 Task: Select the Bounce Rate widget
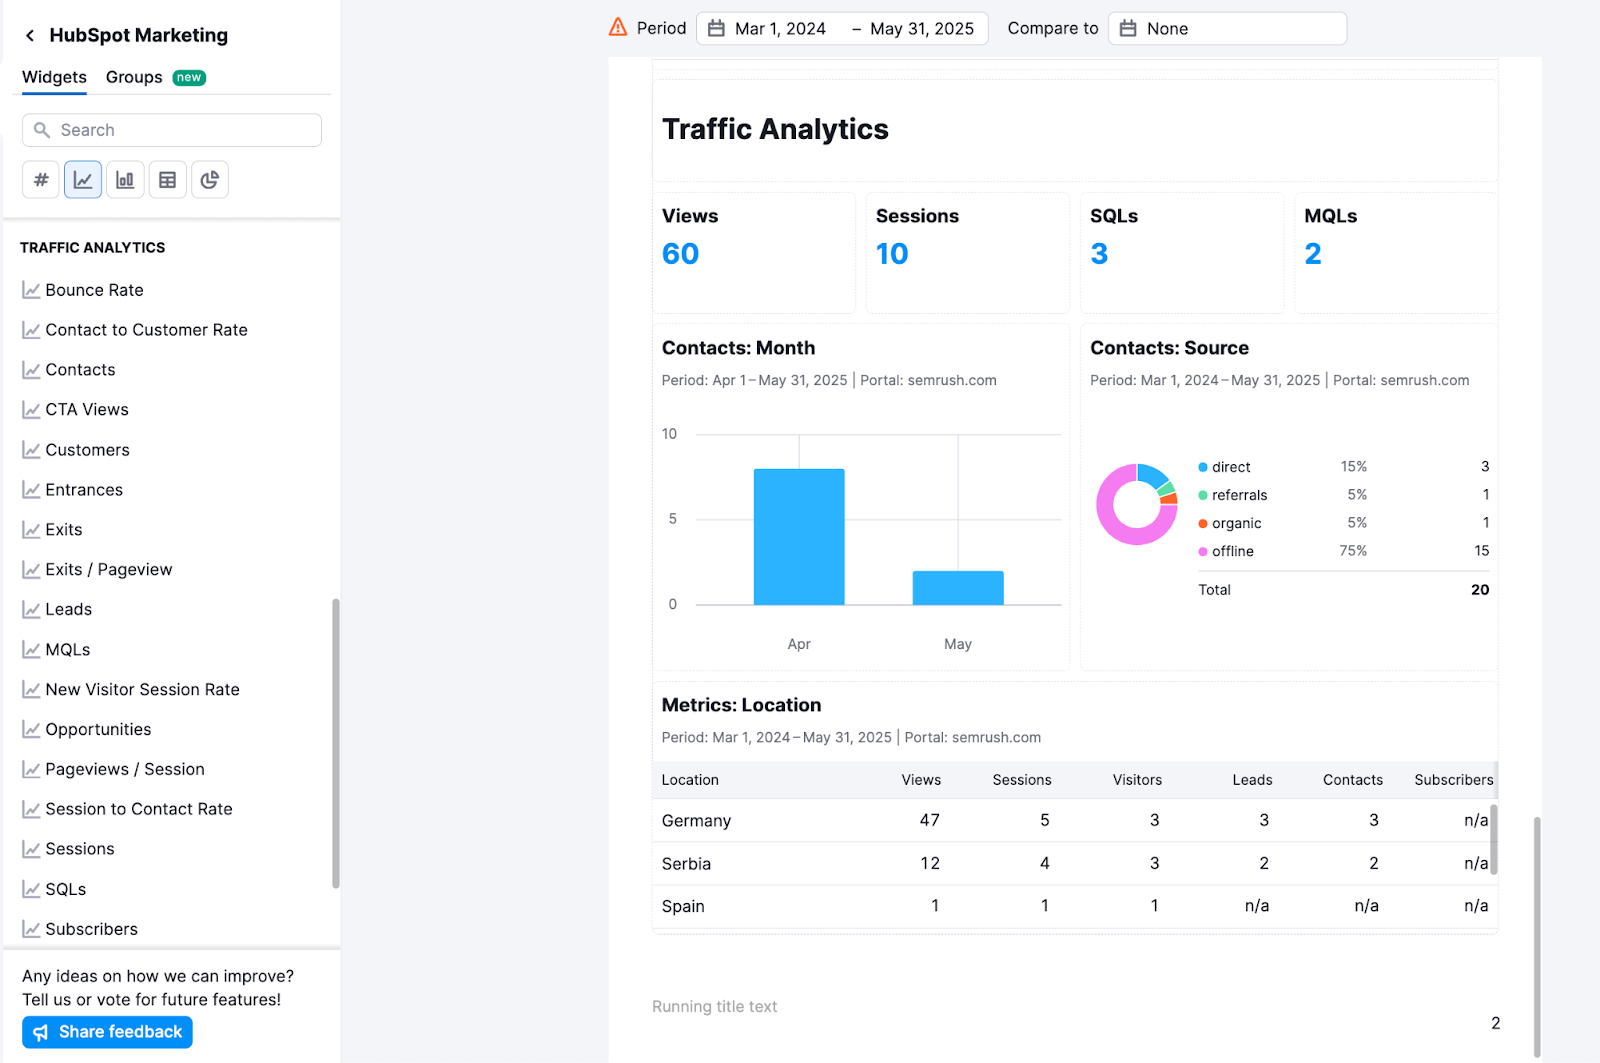pyautogui.click(x=94, y=290)
